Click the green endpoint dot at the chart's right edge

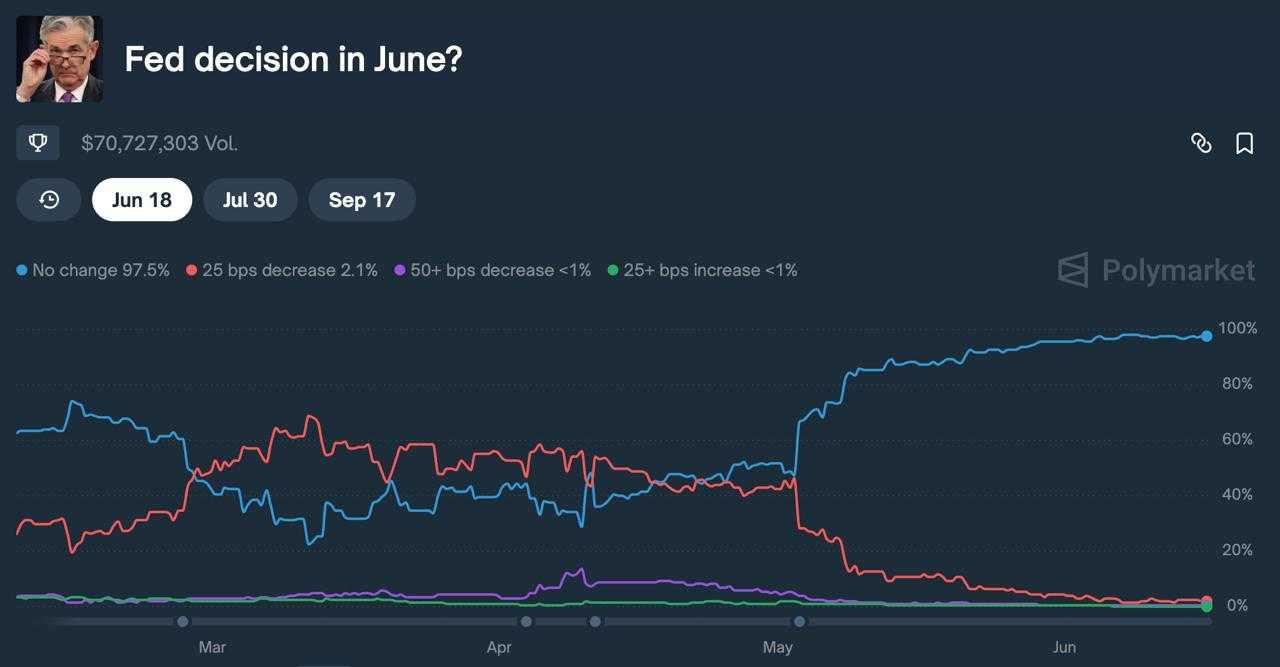(1207, 607)
